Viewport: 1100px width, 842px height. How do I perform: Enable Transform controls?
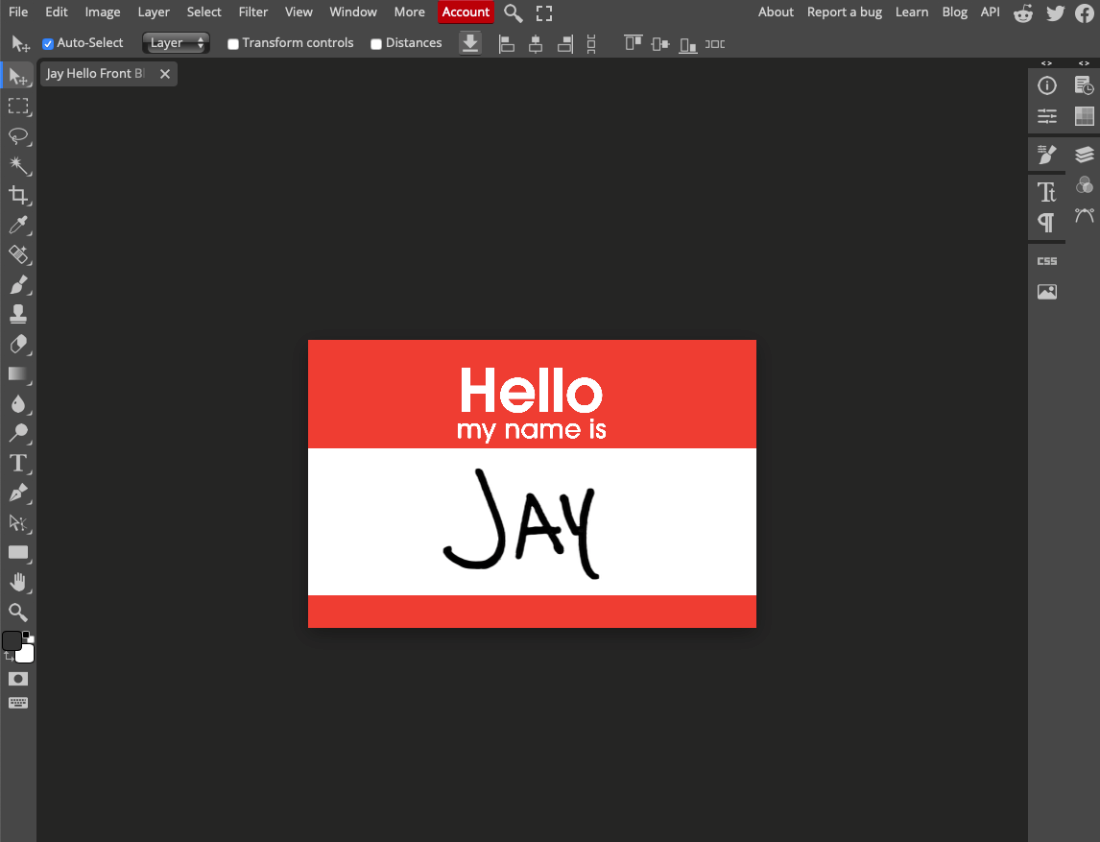pos(233,43)
